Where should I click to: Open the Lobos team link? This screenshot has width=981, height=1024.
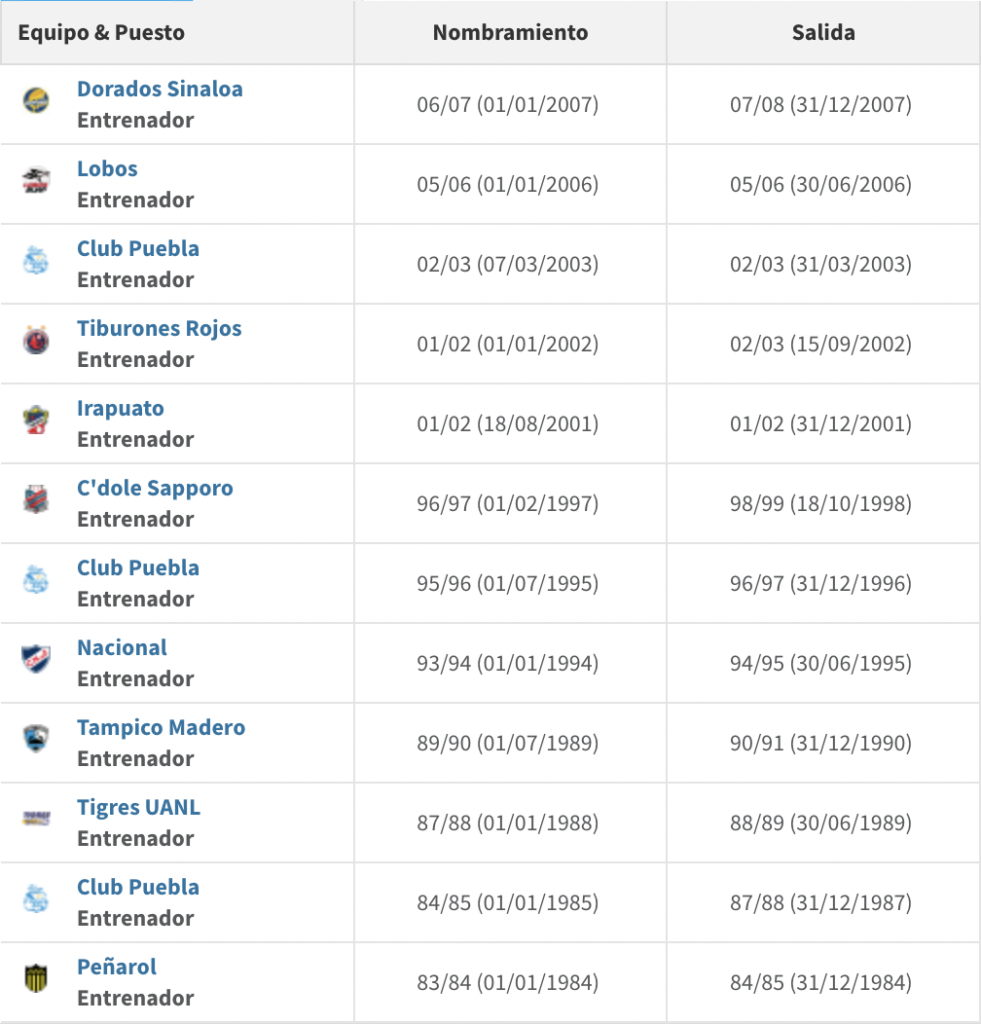coord(107,169)
